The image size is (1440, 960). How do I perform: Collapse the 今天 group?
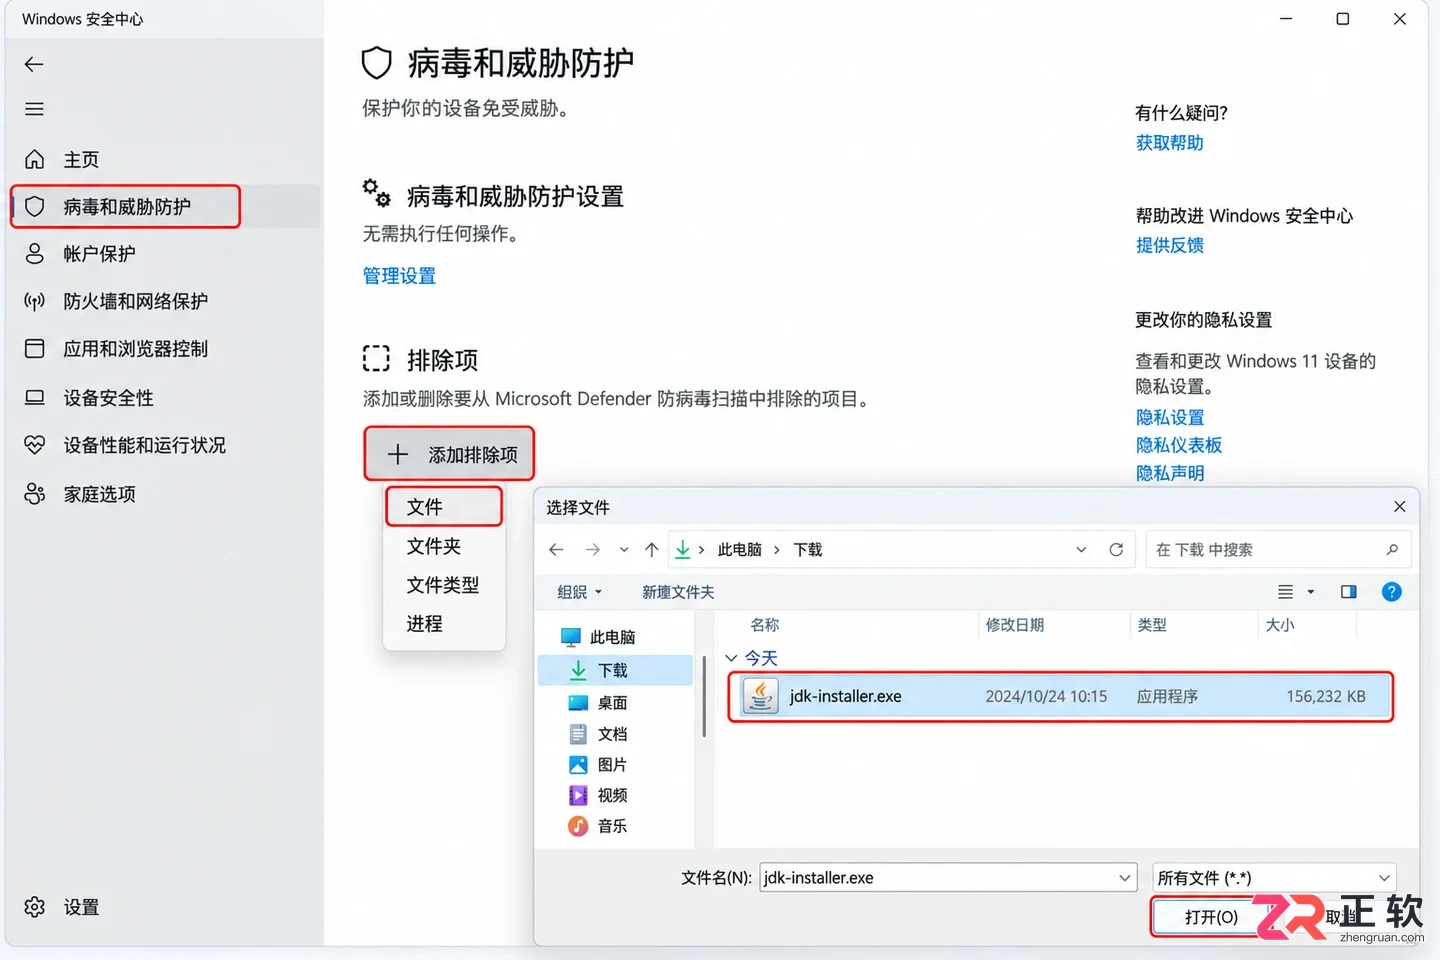pos(731,658)
